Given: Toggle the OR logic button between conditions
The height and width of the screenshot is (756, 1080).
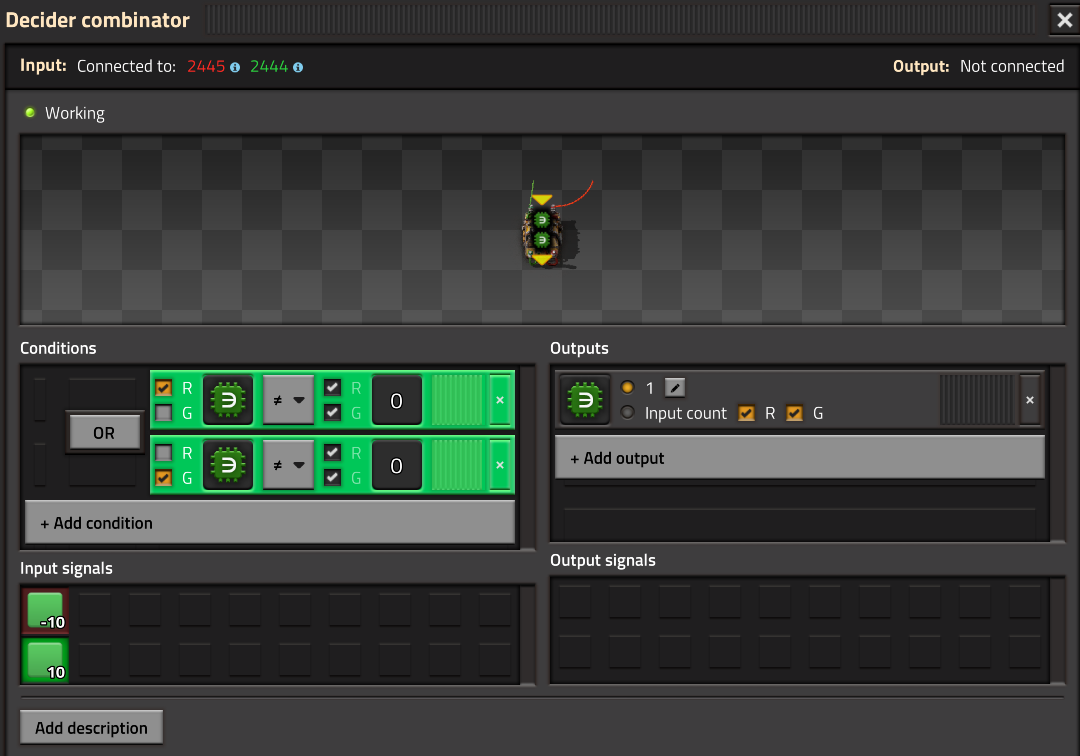Looking at the screenshot, I should (x=104, y=433).
